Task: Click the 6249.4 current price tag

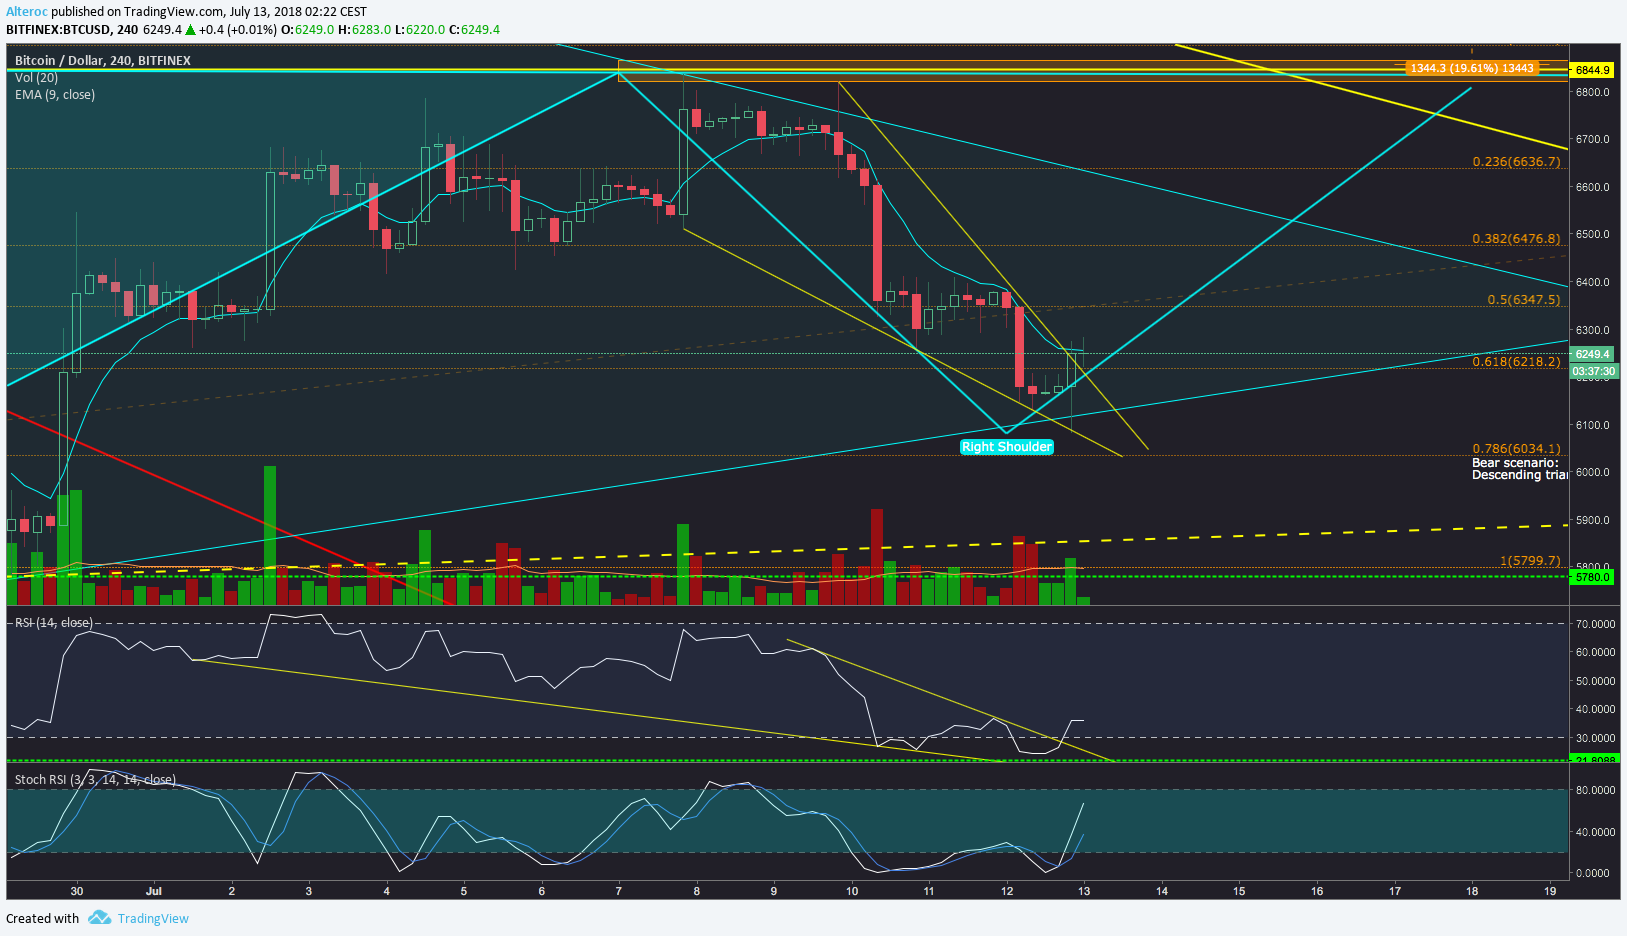Action: click(x=1592, y=354)
